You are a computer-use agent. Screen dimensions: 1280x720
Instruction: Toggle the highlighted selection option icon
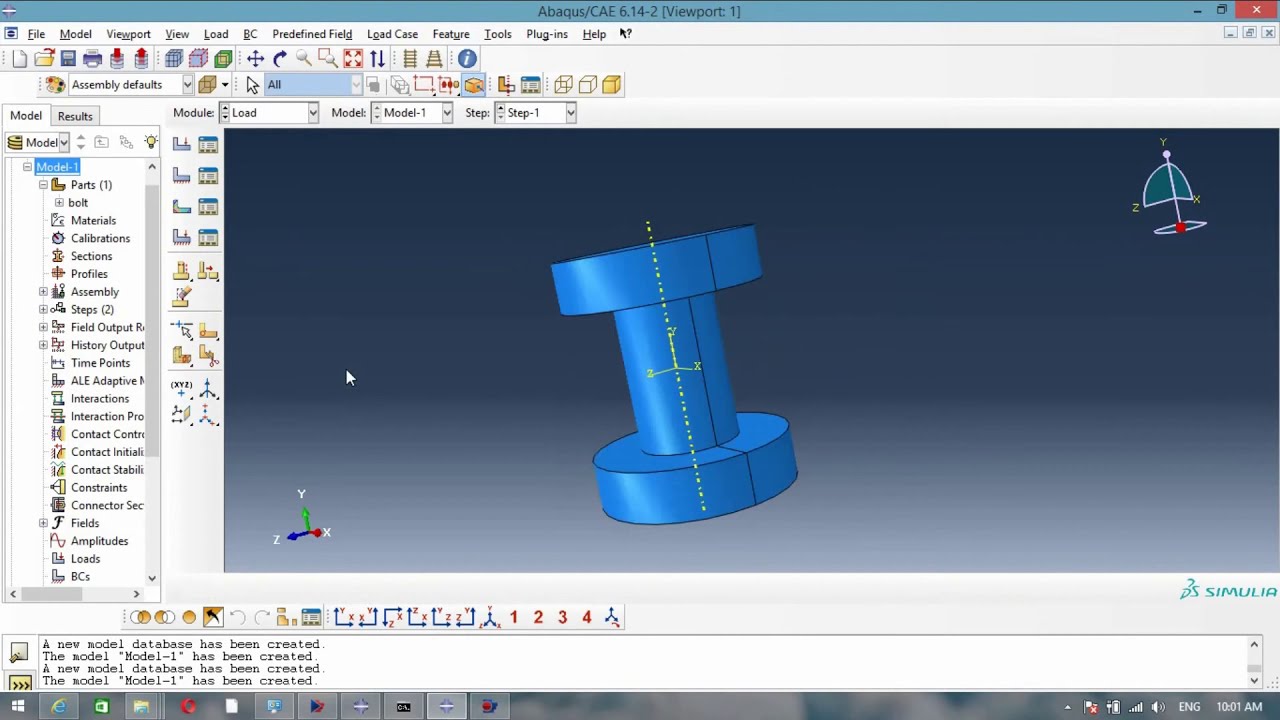[x=474, y=85]
